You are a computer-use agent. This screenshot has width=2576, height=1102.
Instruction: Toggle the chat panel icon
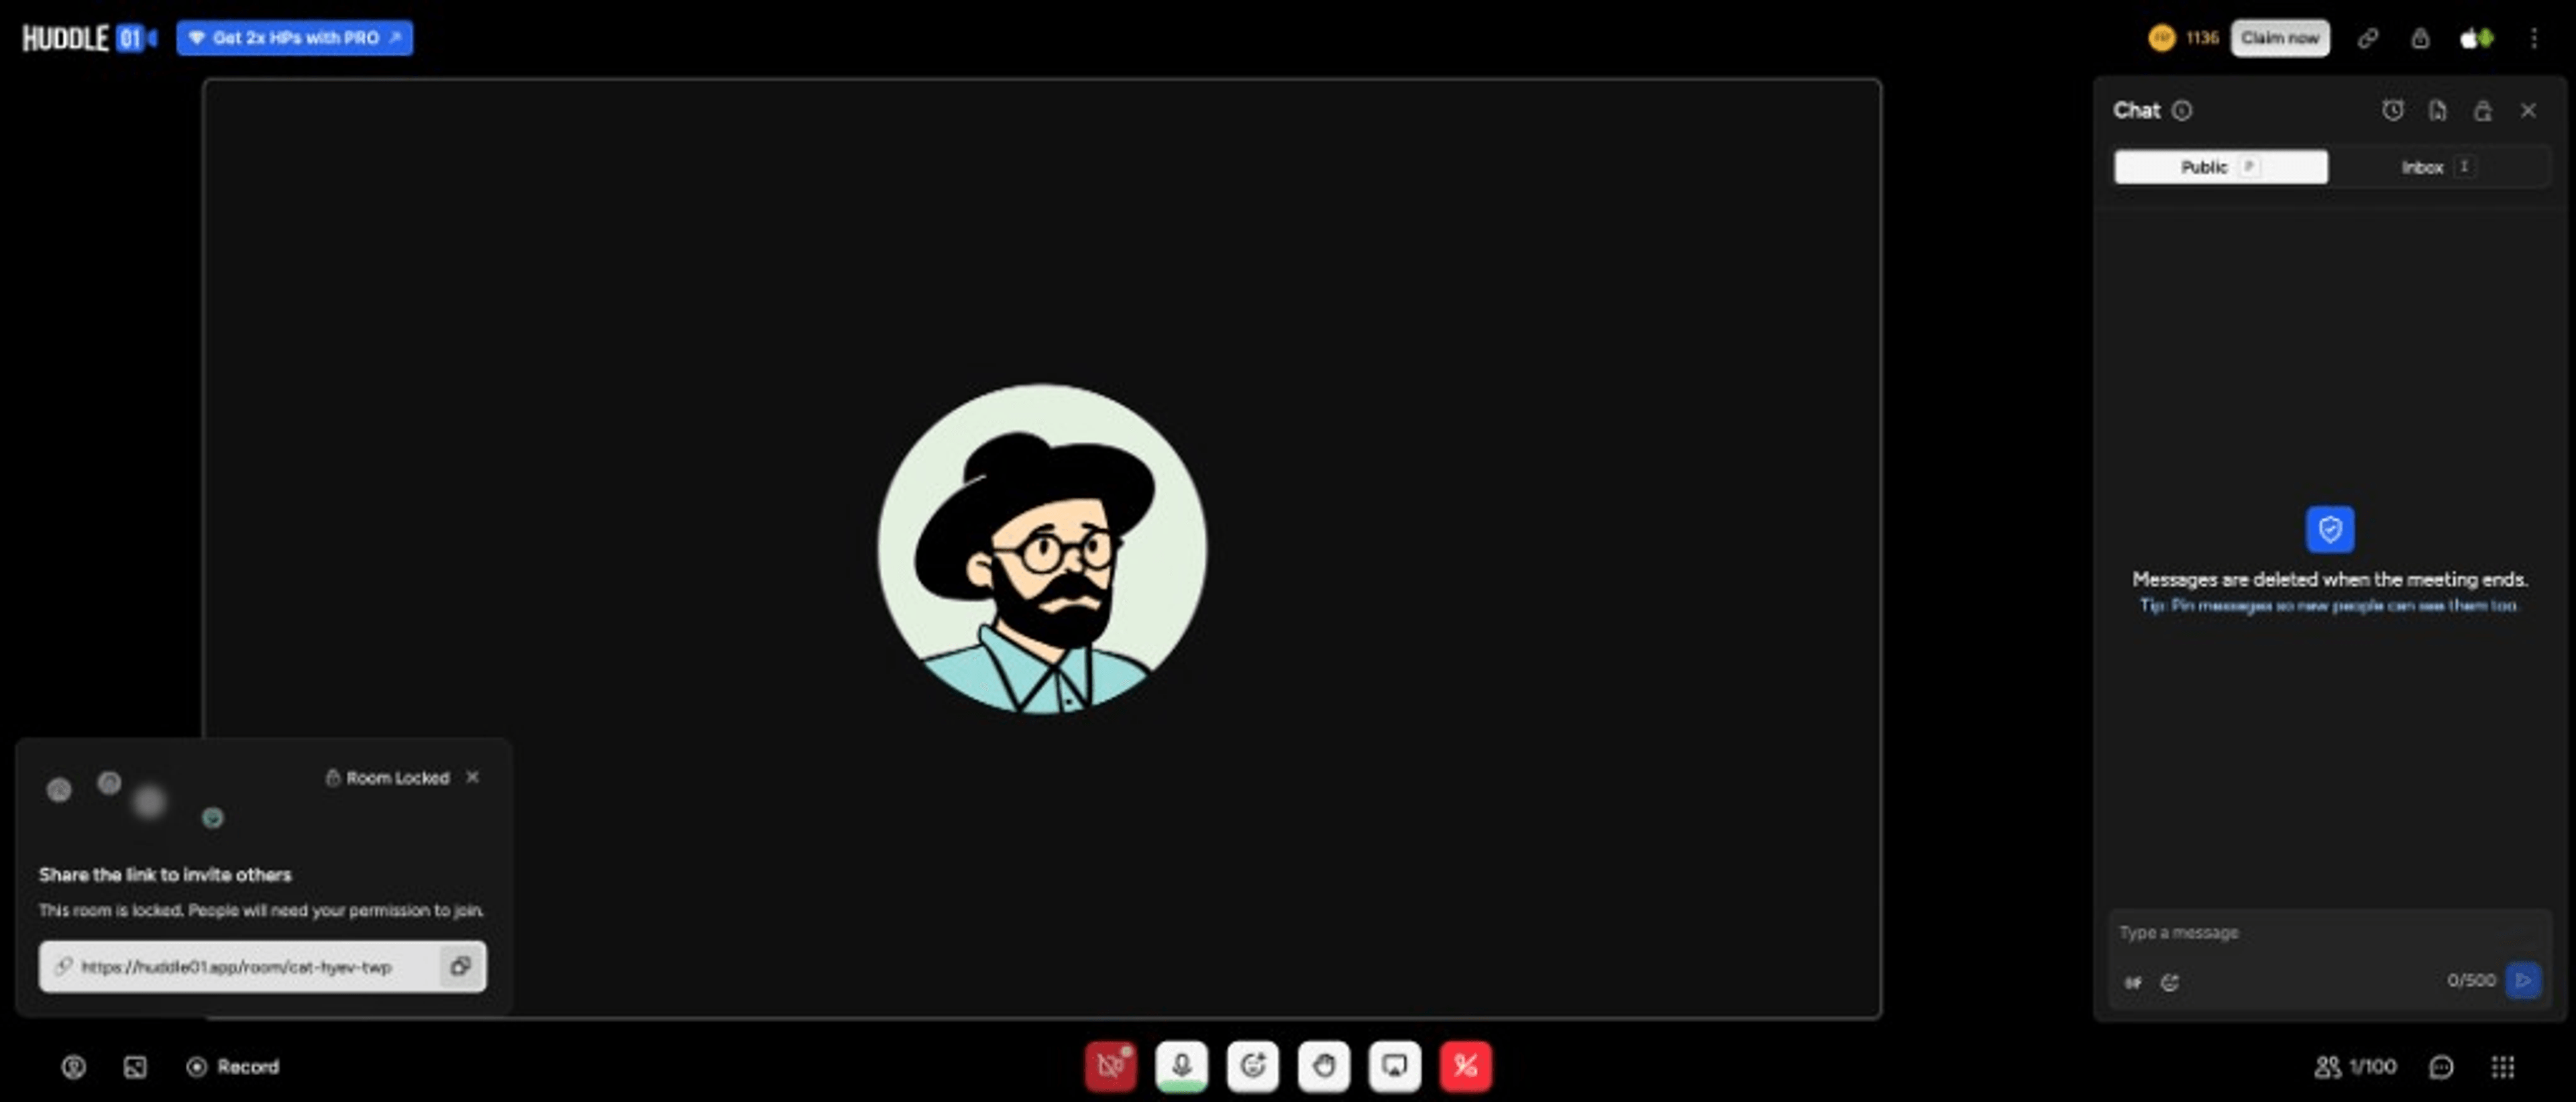pyautogui.click(x=2441, y=1067)
